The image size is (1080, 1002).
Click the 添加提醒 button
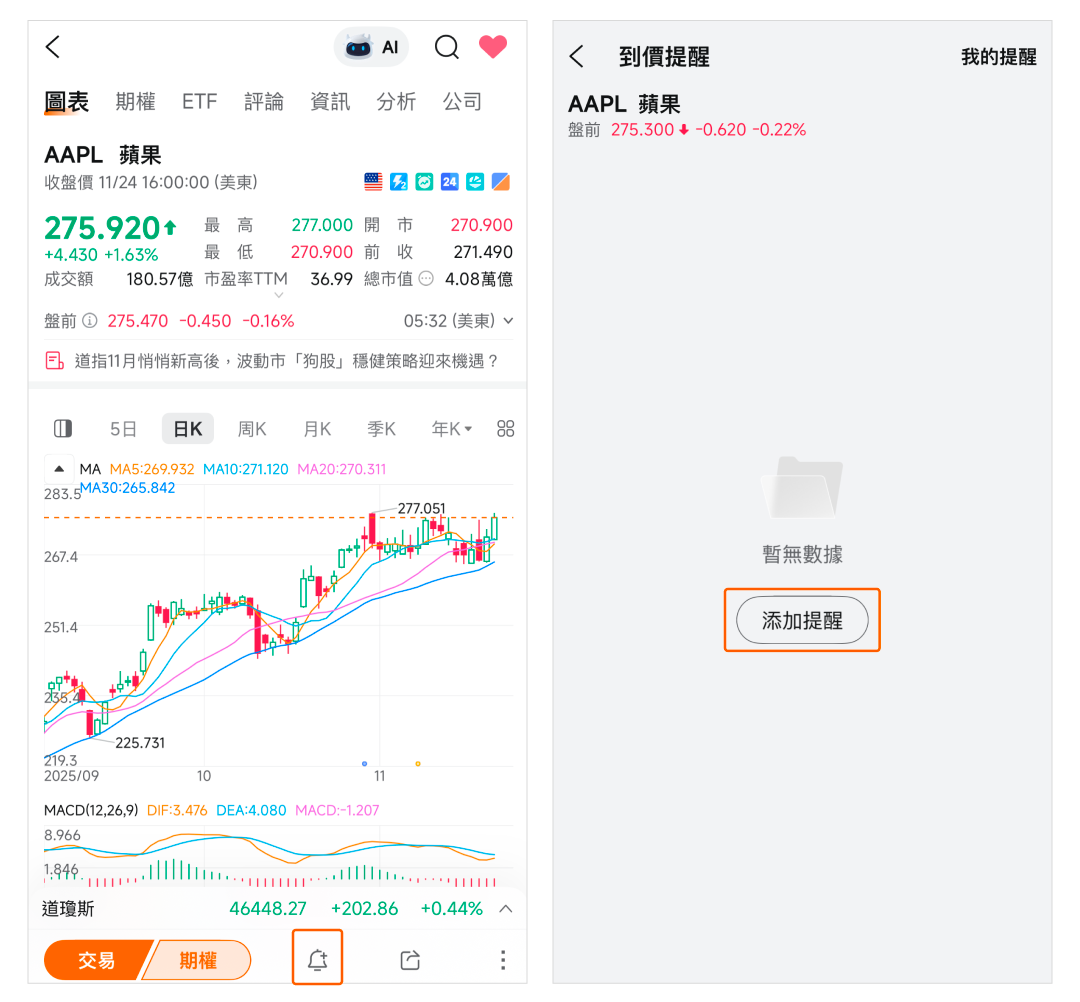802,620
